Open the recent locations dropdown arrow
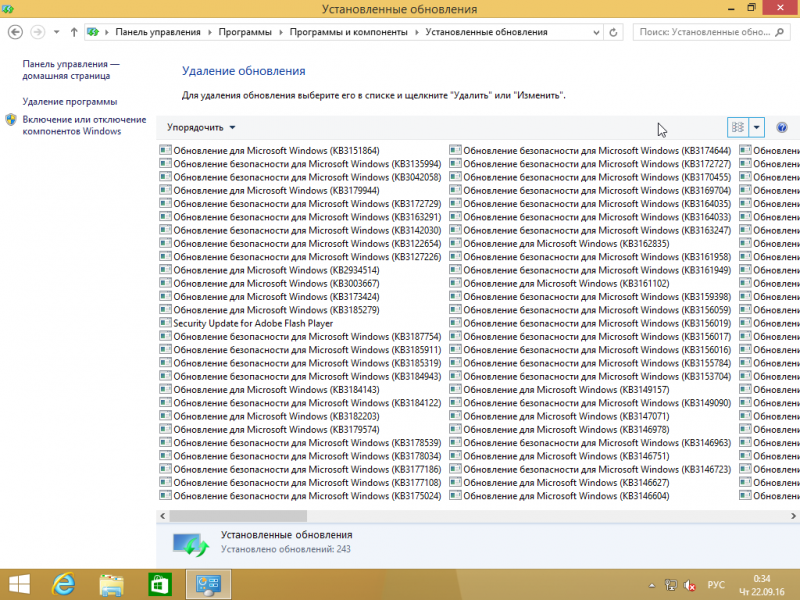 pyautogui.click(x=57, y=32)
